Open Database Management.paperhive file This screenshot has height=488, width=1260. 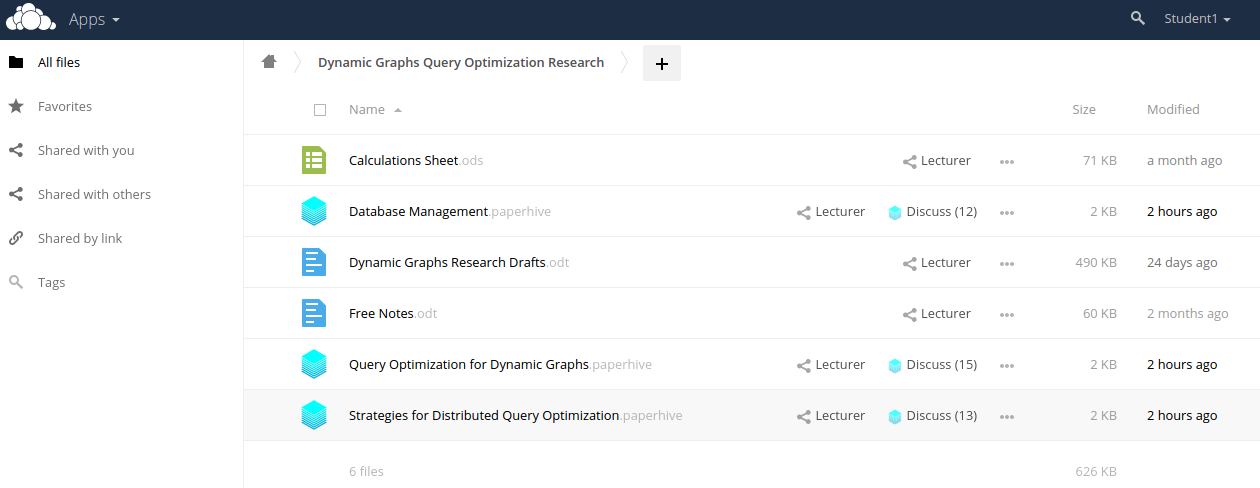click(x=450, y=211)
